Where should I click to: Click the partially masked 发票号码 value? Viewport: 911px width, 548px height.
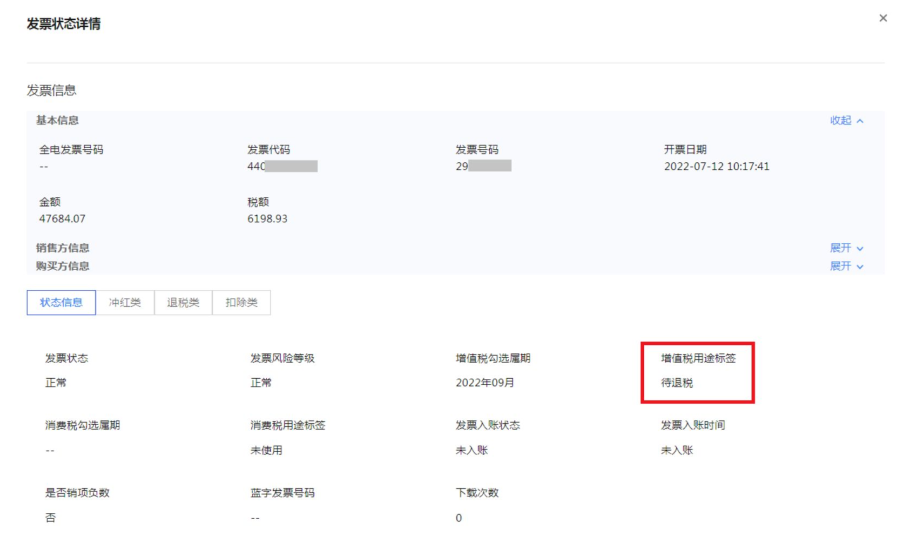[483, 167]
